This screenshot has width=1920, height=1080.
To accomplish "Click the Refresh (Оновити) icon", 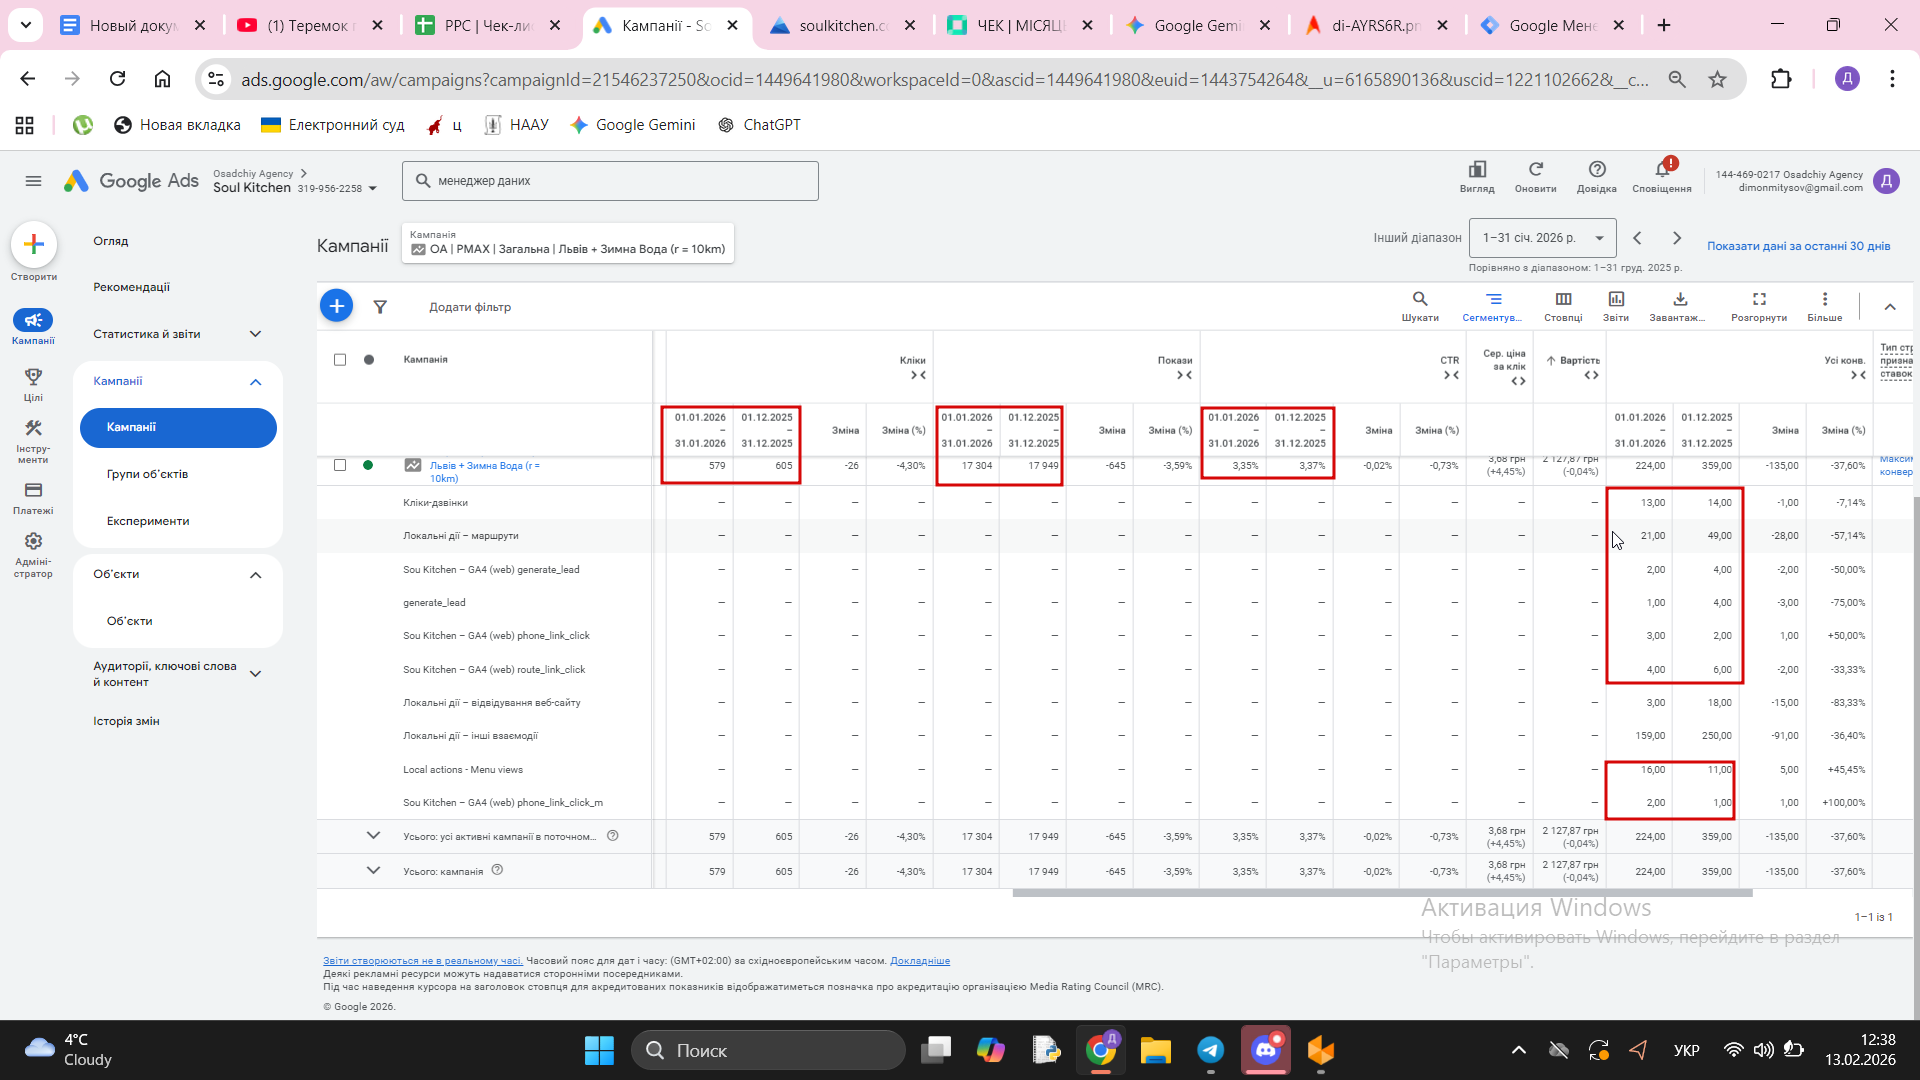I will point(1535,170).
